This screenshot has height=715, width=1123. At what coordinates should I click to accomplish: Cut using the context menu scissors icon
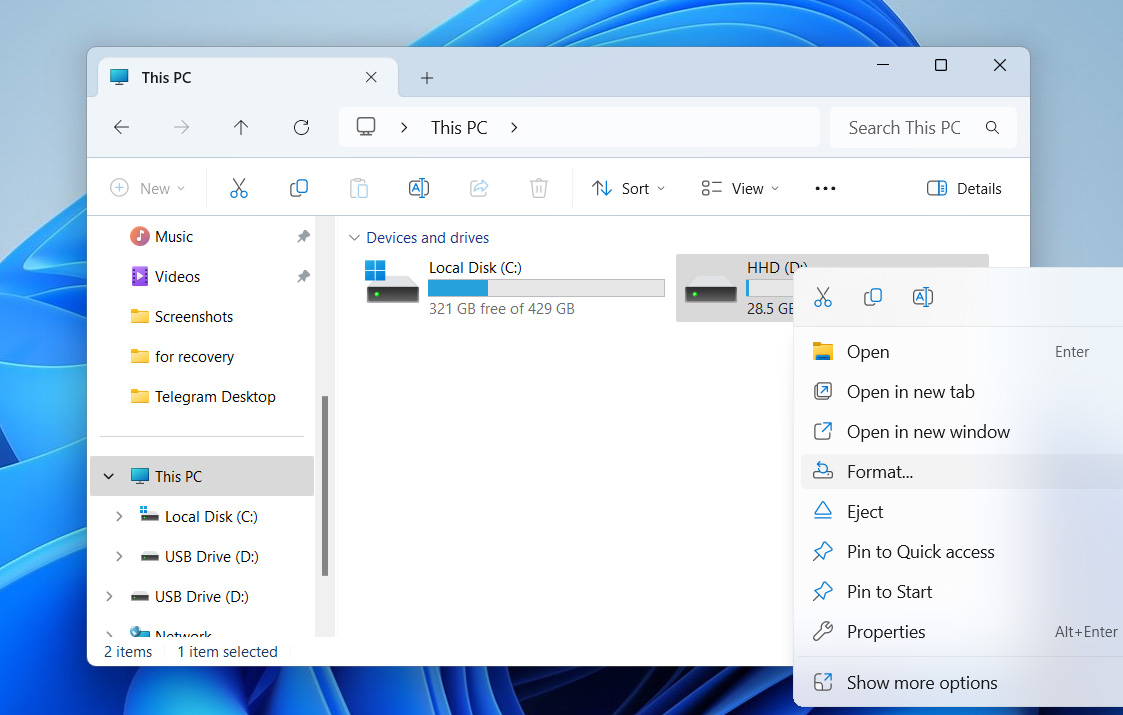pyautogui.click(x=823, y=297)
